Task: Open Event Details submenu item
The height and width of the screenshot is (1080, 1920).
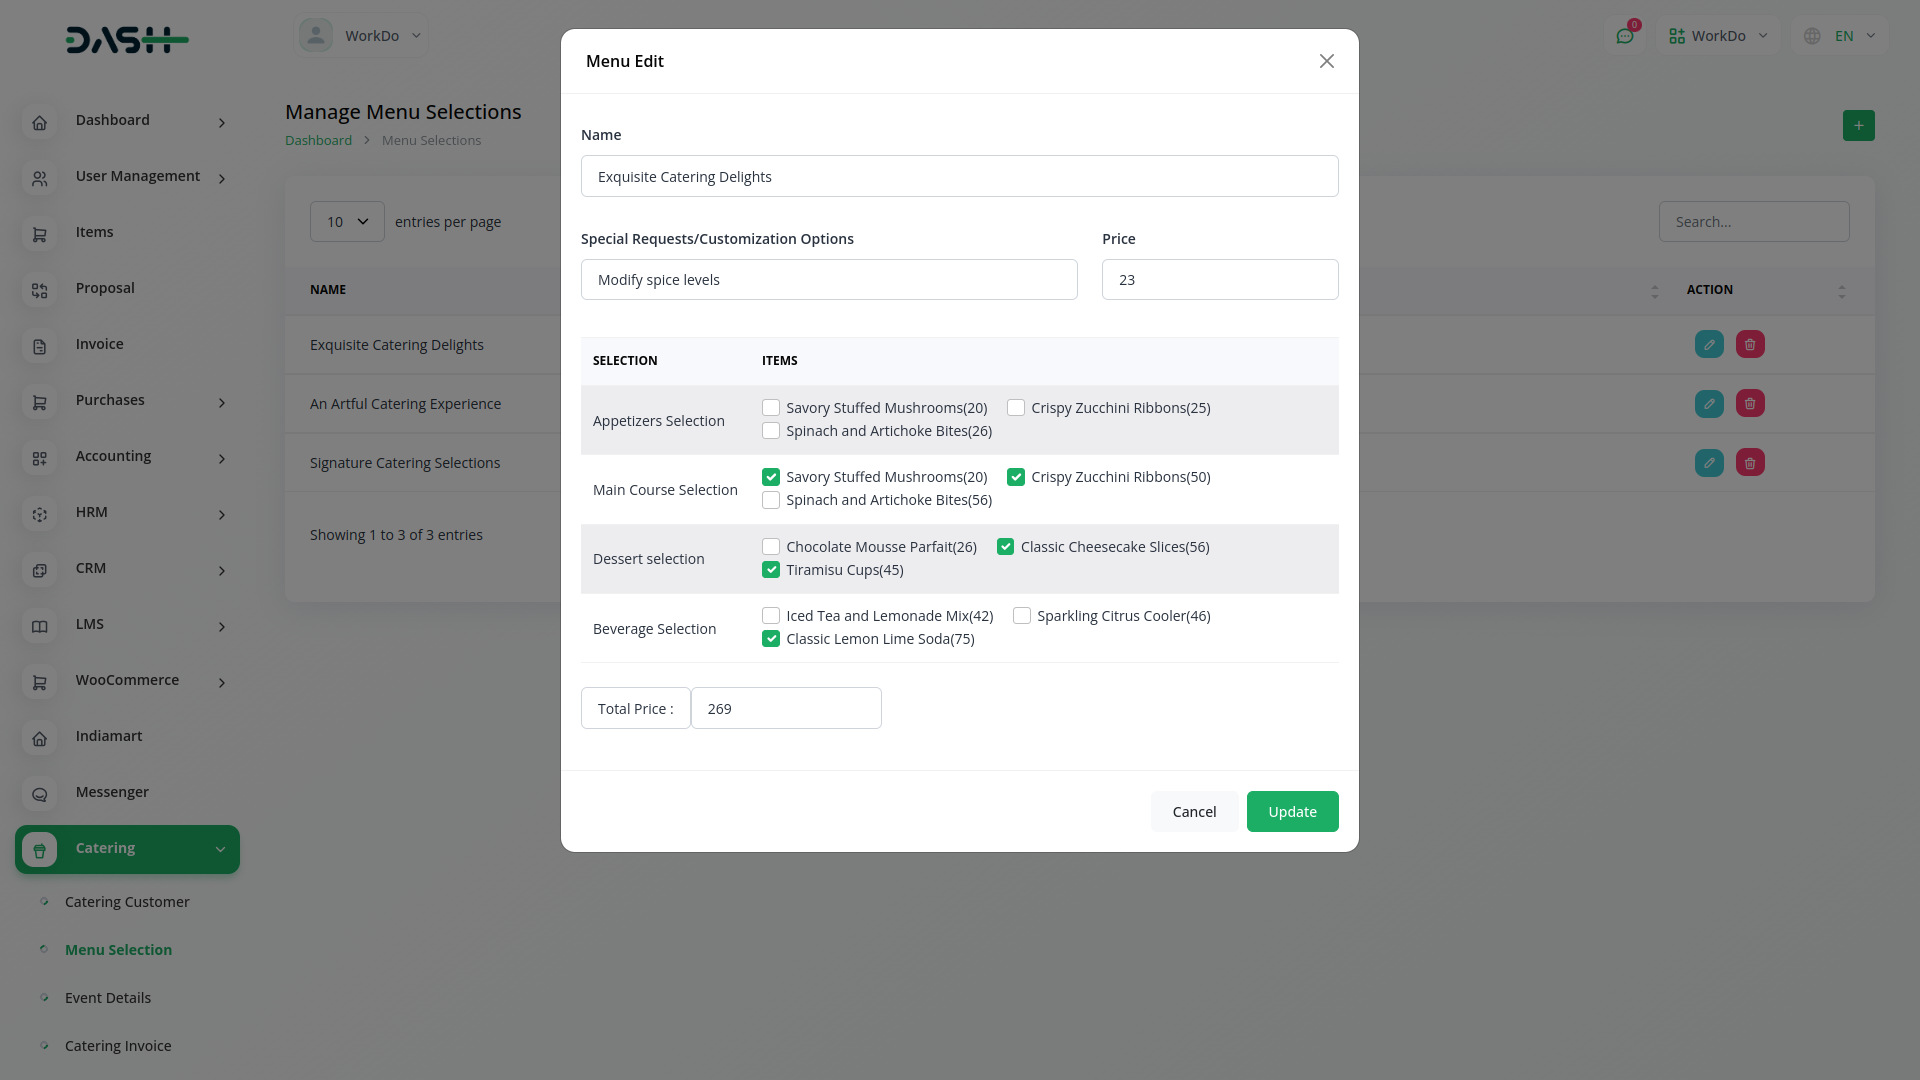Action: tap(108, 998)
